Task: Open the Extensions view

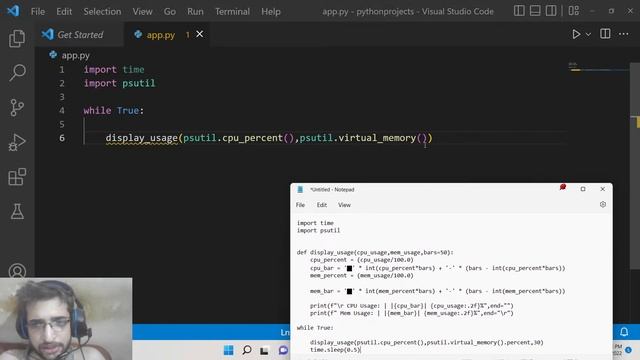Action: click(x=17, y=177)
